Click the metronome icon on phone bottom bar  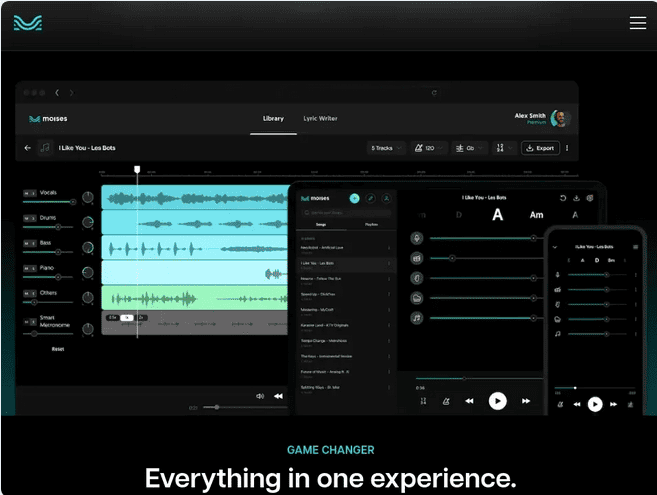(x=560, y=404)
